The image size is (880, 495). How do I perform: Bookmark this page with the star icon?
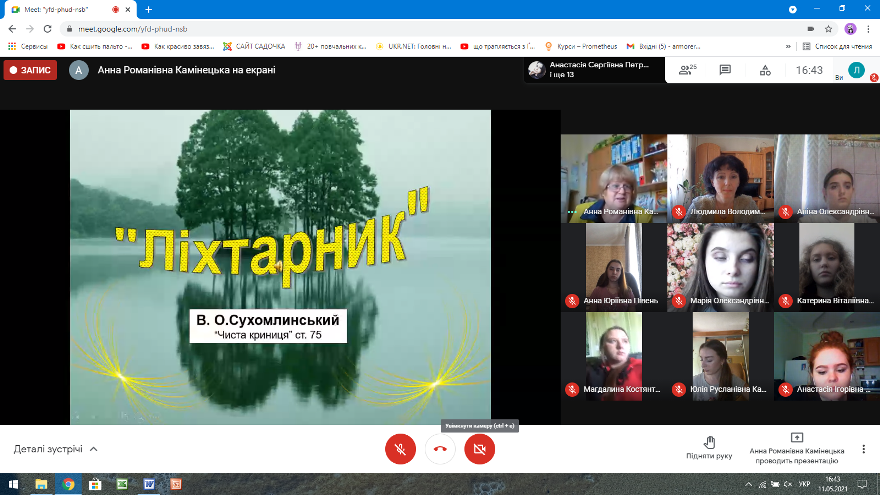828,29
